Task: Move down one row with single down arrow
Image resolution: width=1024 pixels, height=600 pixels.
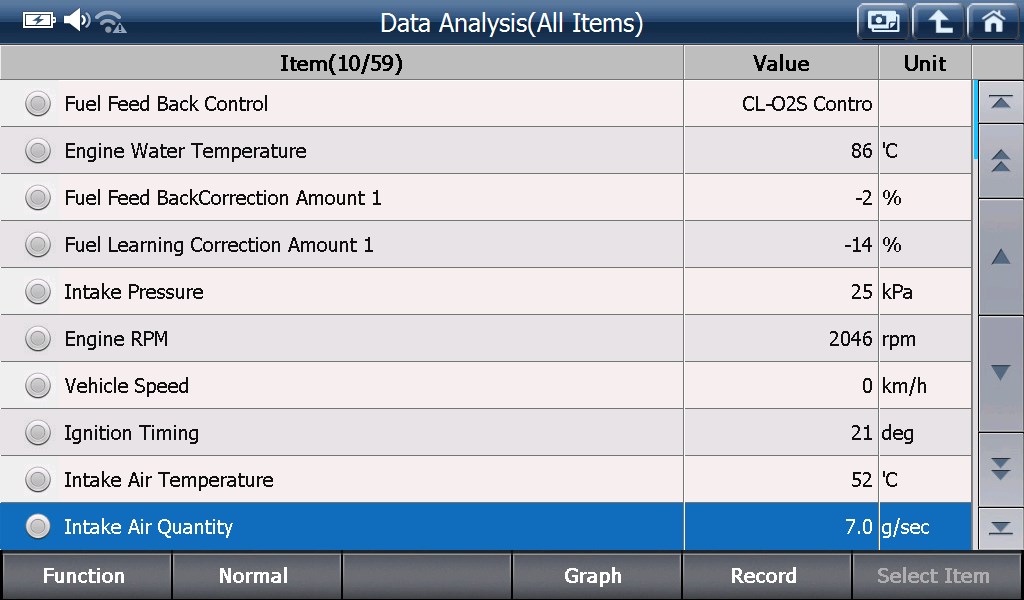Action: 1000,373
